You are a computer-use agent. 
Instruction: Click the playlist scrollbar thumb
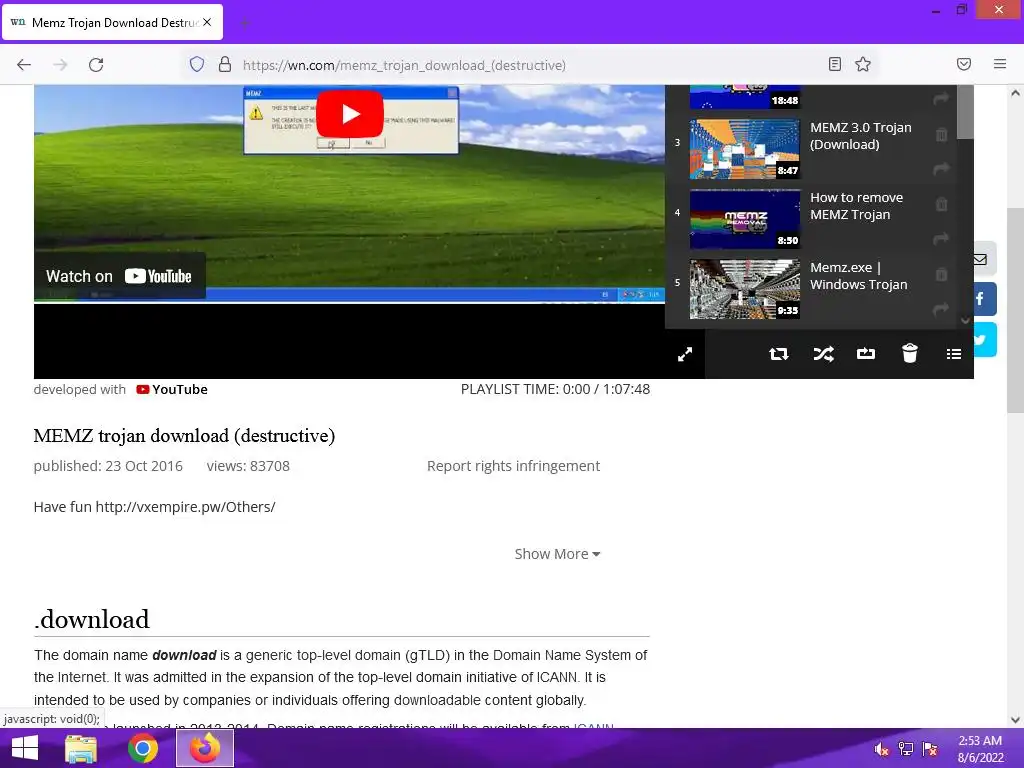[965, 112]
